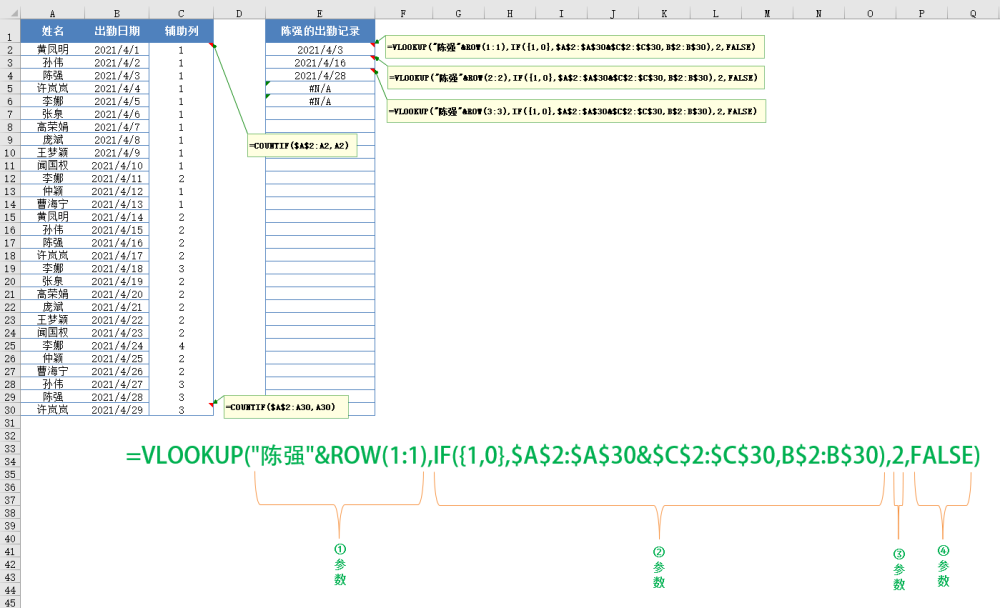1000x608 pixels.
Task: Click the name cell beside 2021/4/1
Action: coord(52,50)
